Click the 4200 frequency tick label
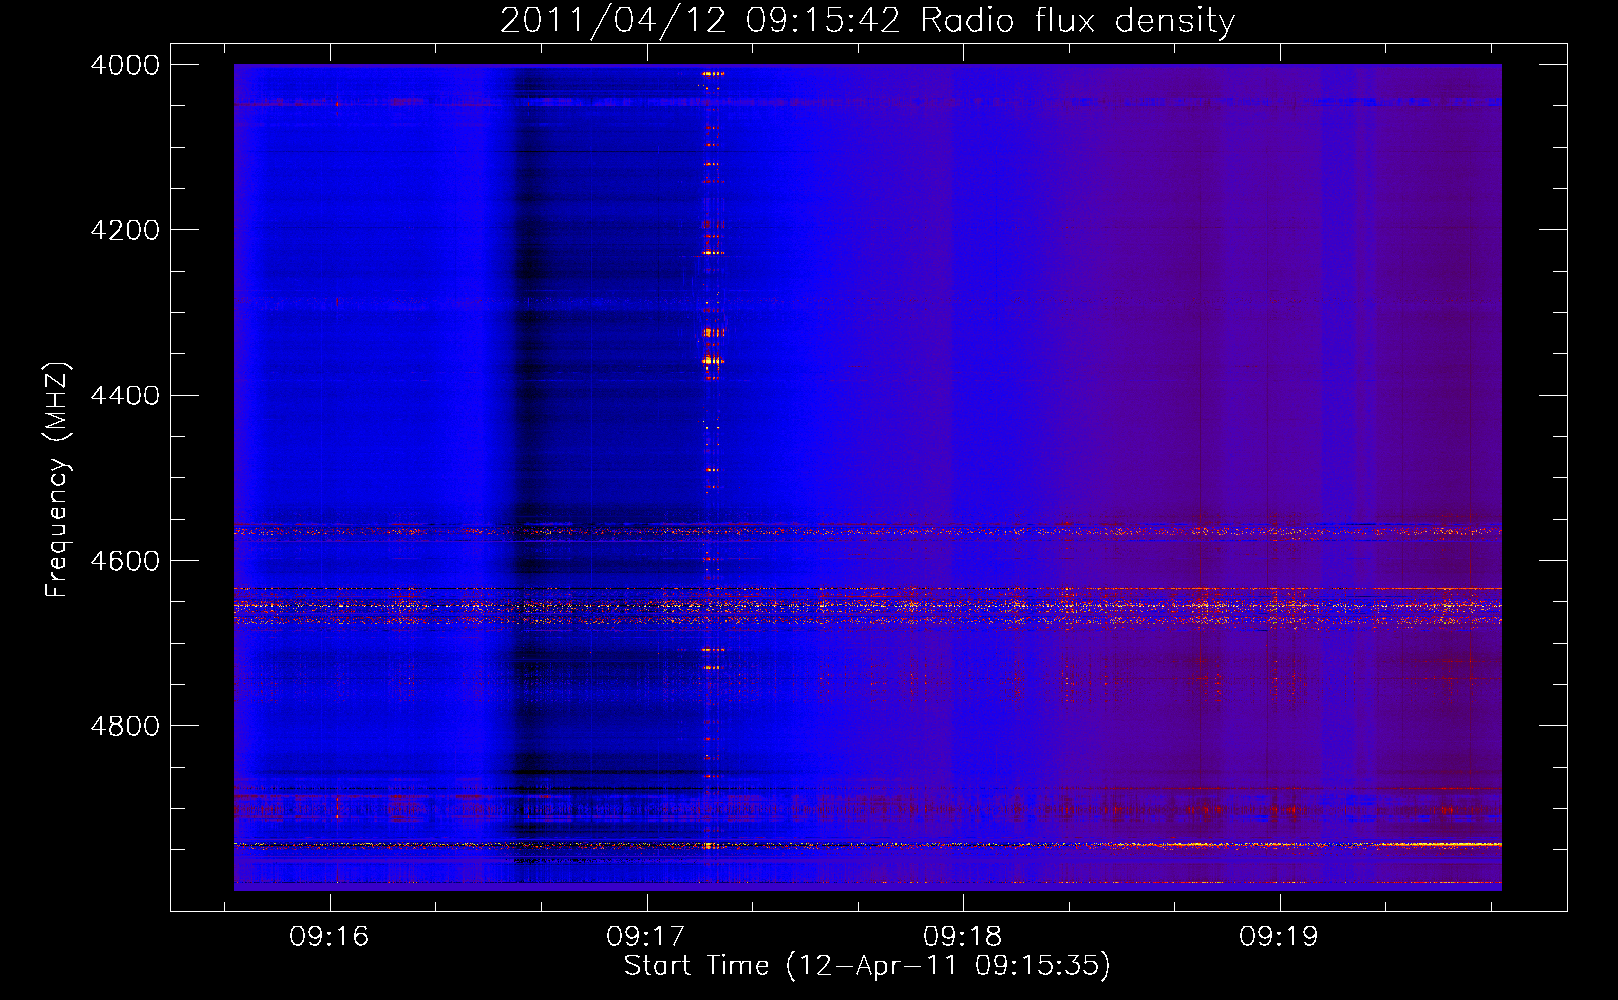1618x1000 pixels. [125, 230]
